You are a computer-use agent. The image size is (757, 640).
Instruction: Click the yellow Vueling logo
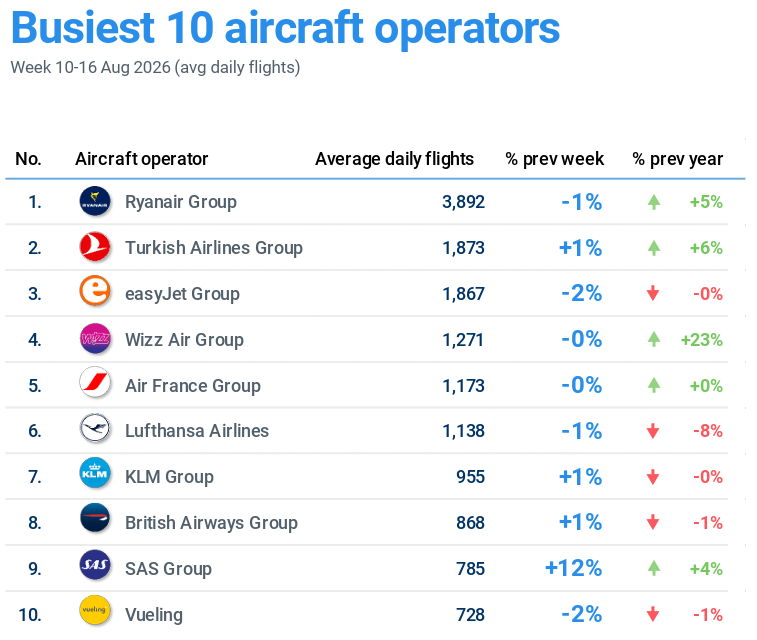[95, 611]
